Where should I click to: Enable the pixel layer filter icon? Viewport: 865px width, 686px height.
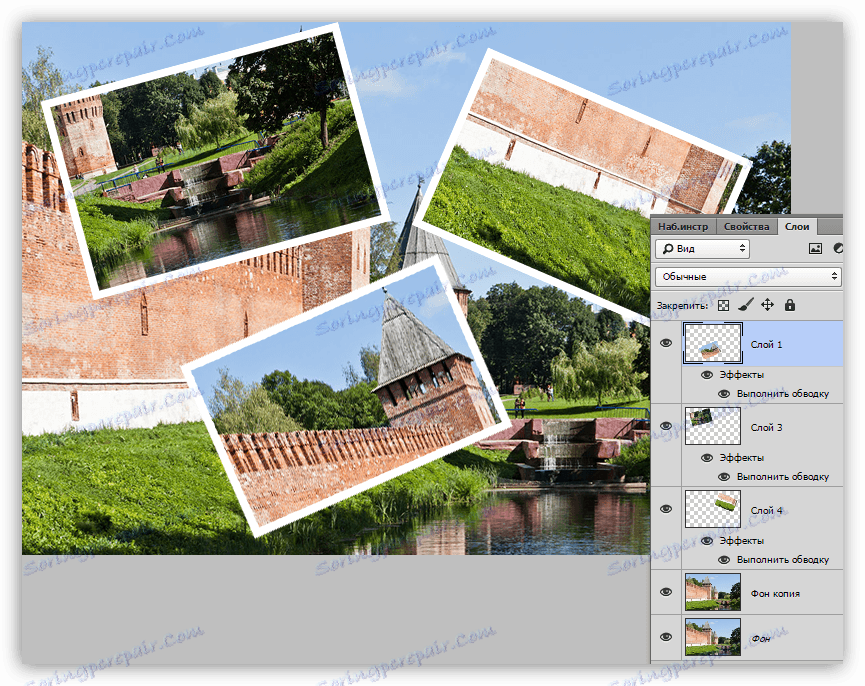pos(815,249)
